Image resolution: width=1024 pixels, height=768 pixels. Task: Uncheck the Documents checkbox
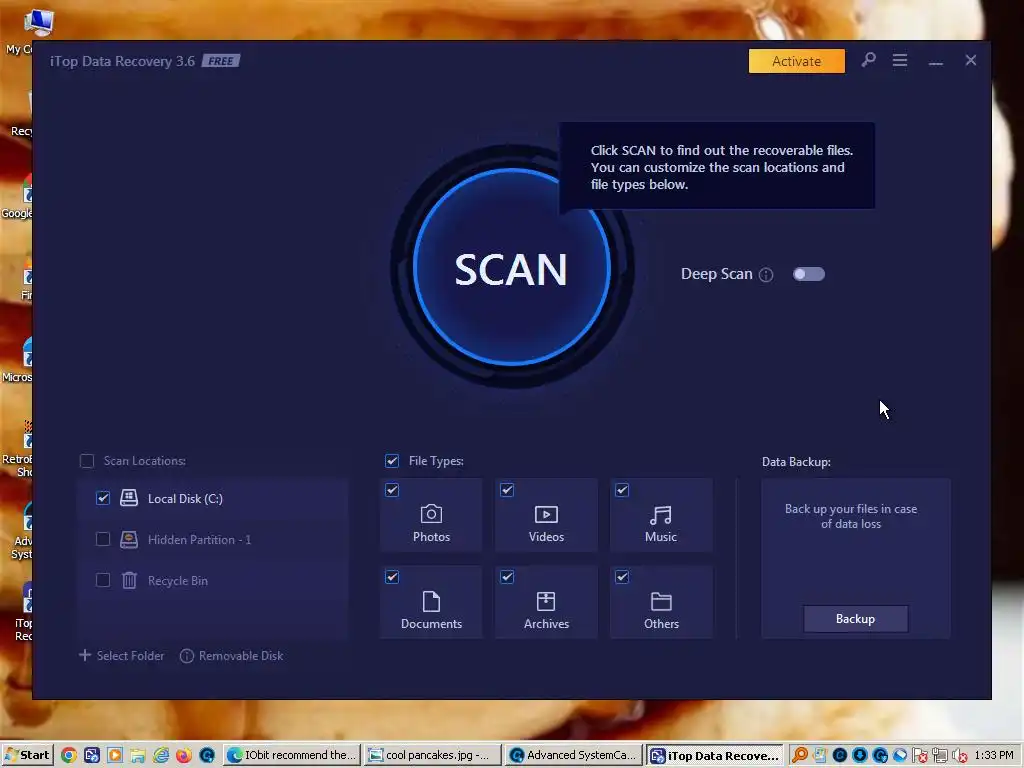click(x=392, y=577)
